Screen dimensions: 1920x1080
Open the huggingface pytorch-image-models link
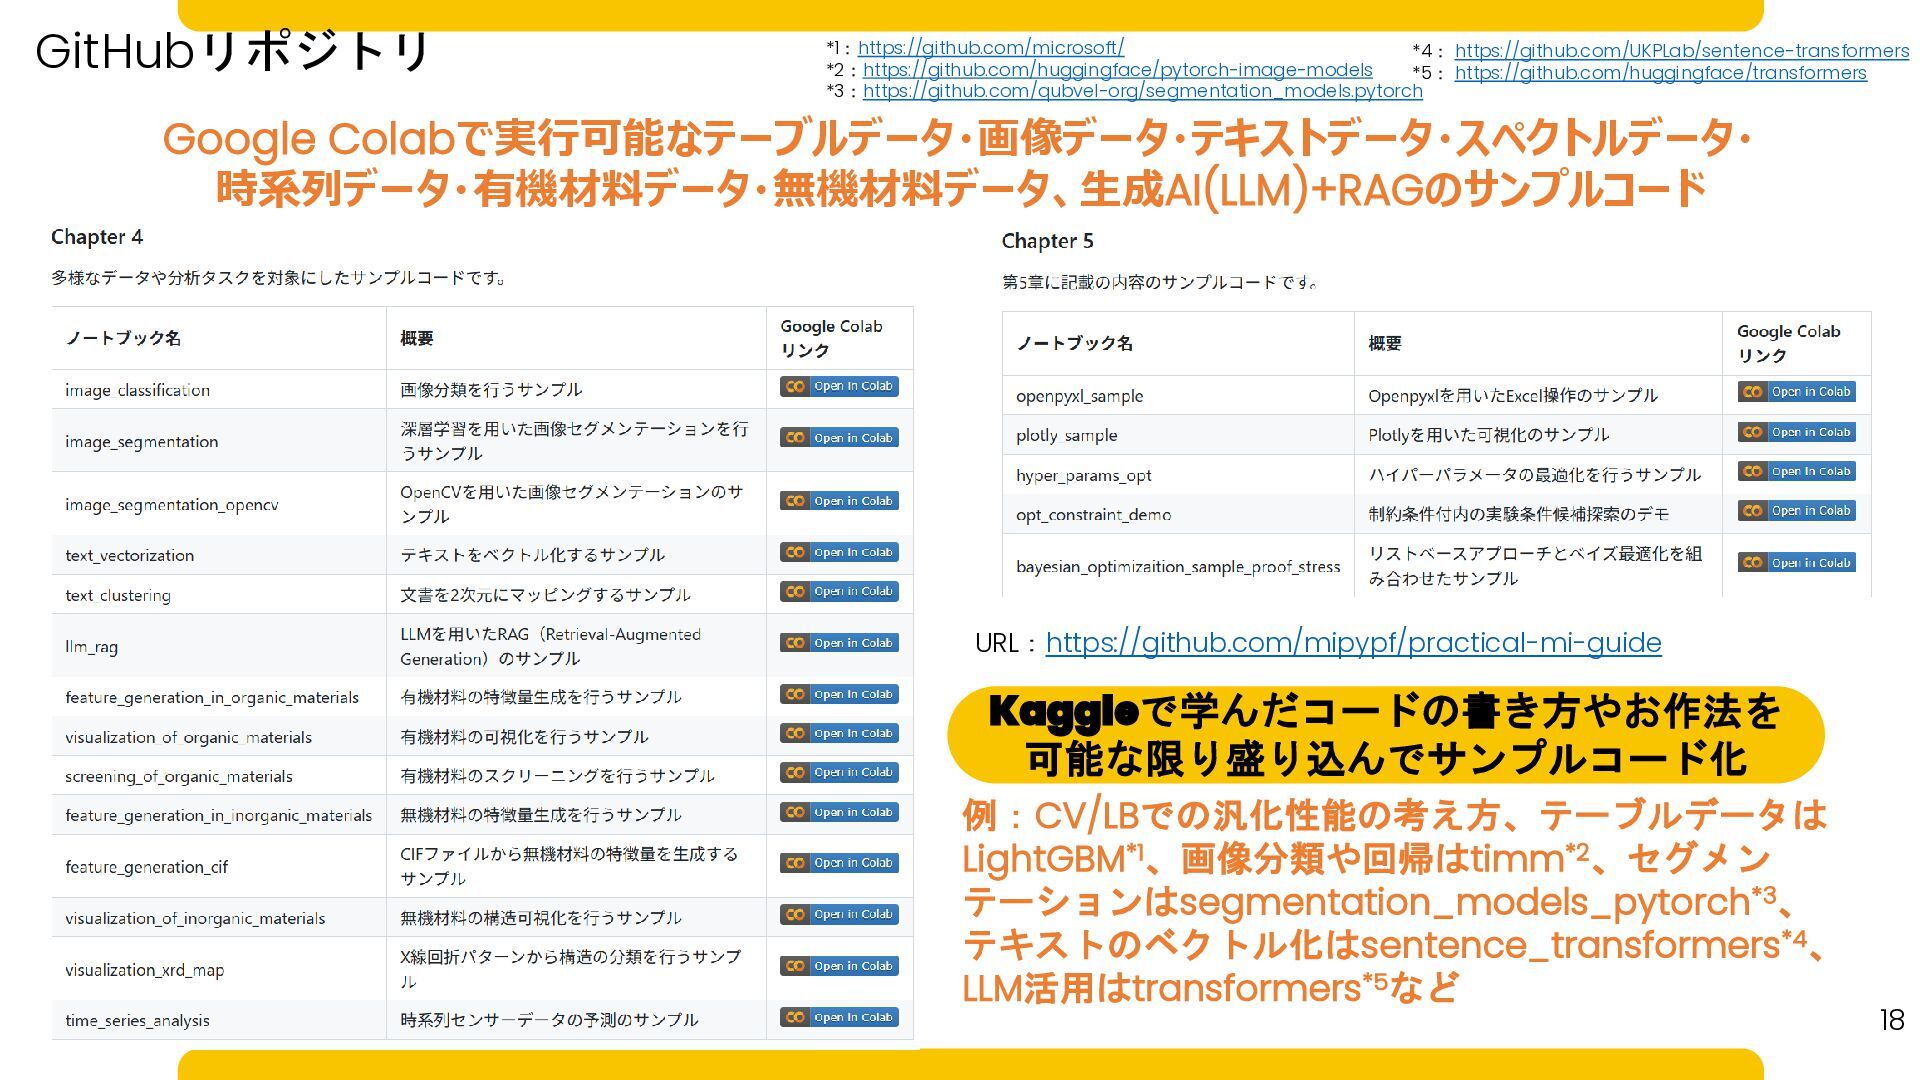click(1117, 69)
